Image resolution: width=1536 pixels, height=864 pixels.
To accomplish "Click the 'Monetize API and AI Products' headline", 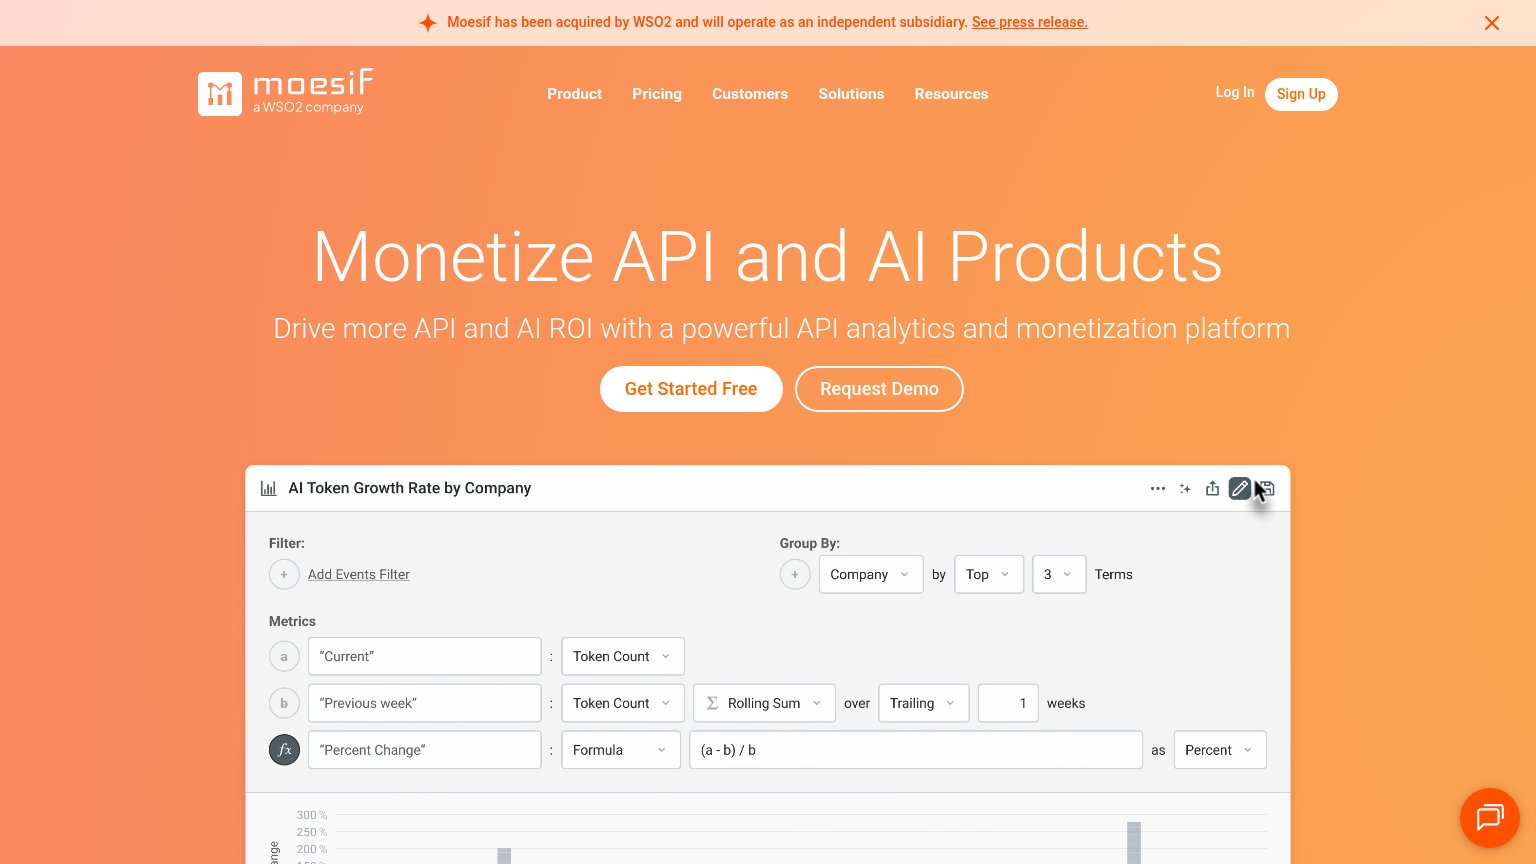I will (768, 257).
